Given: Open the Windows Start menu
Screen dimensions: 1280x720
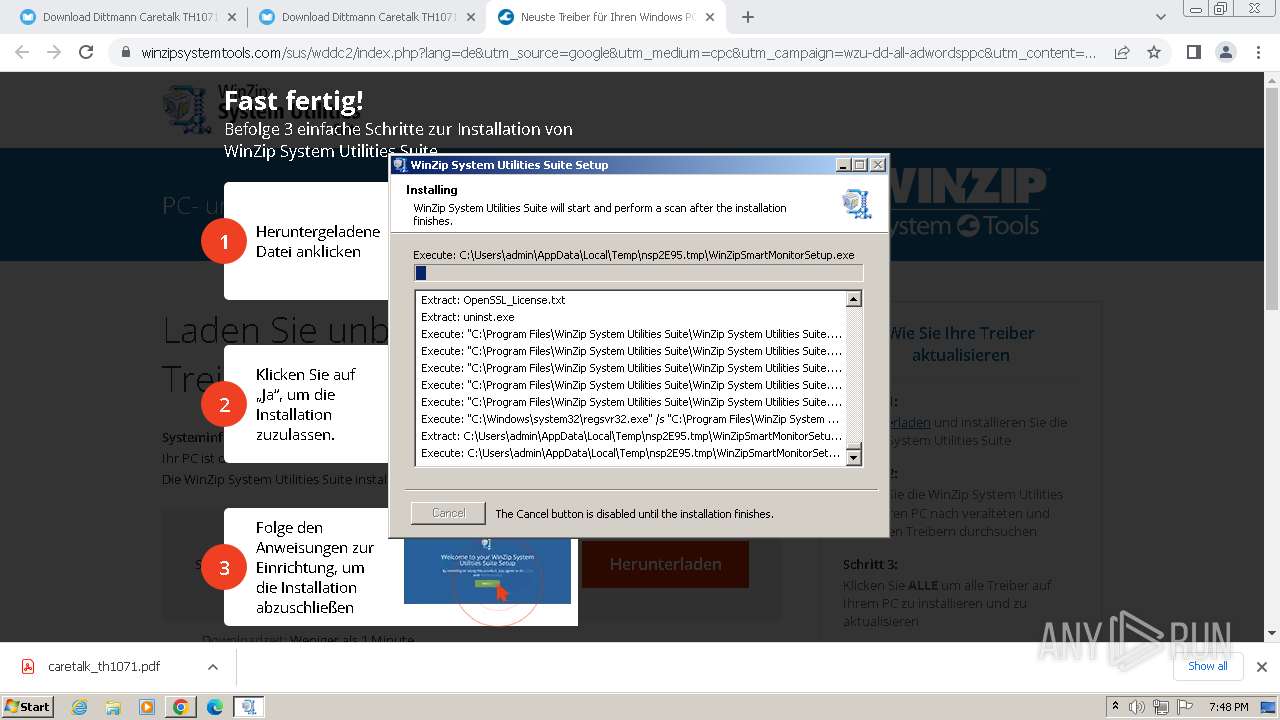Looking at the screenshot, I should 28,706.
